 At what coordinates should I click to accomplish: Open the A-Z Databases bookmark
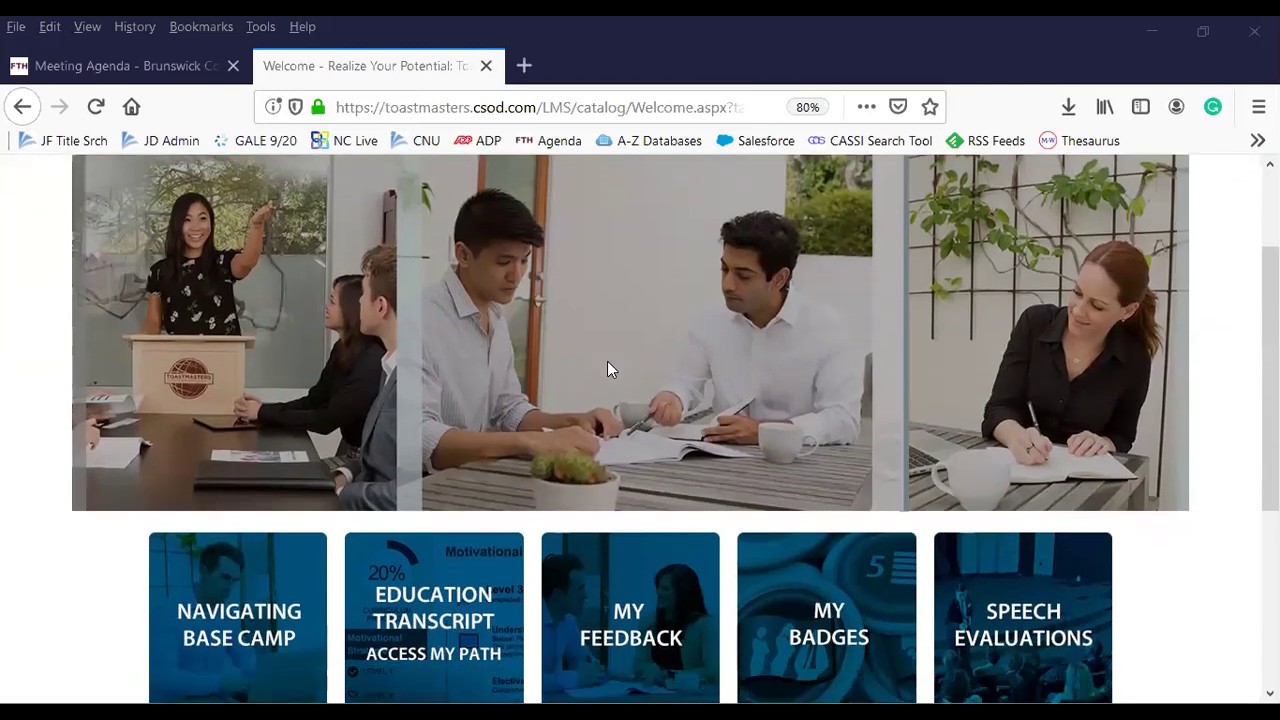tap(648, 141)
